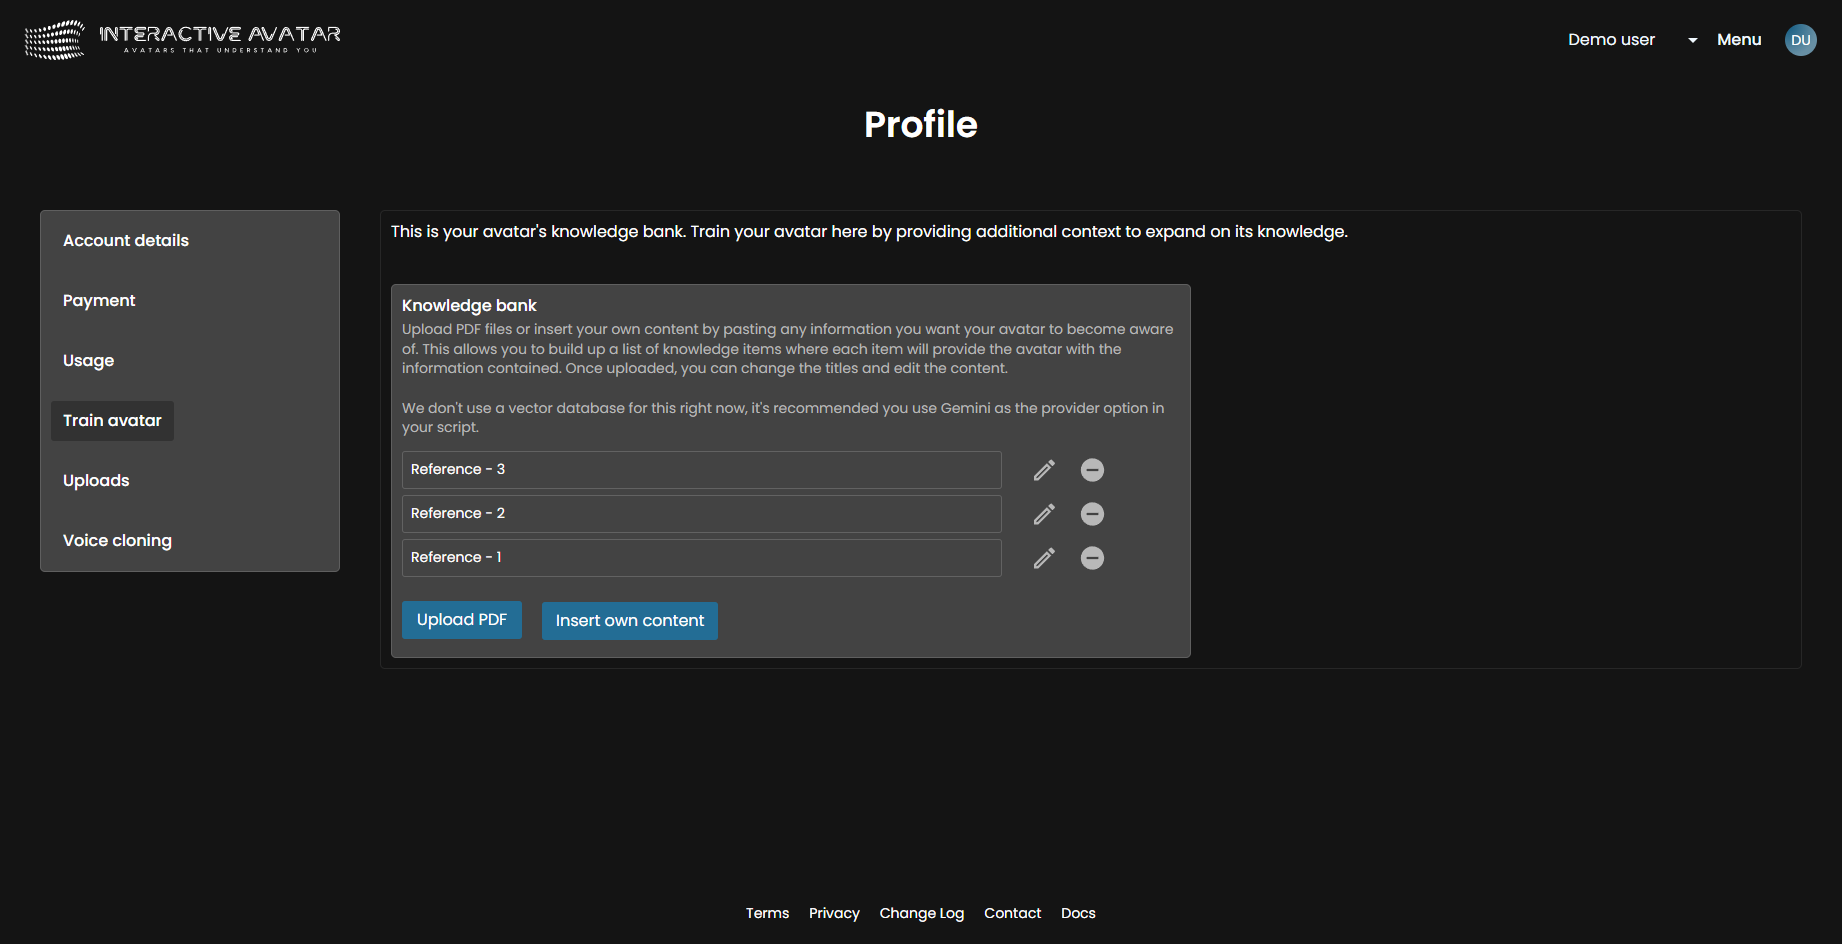
Task: Switch to the Payment section
Action: [99, 301]
